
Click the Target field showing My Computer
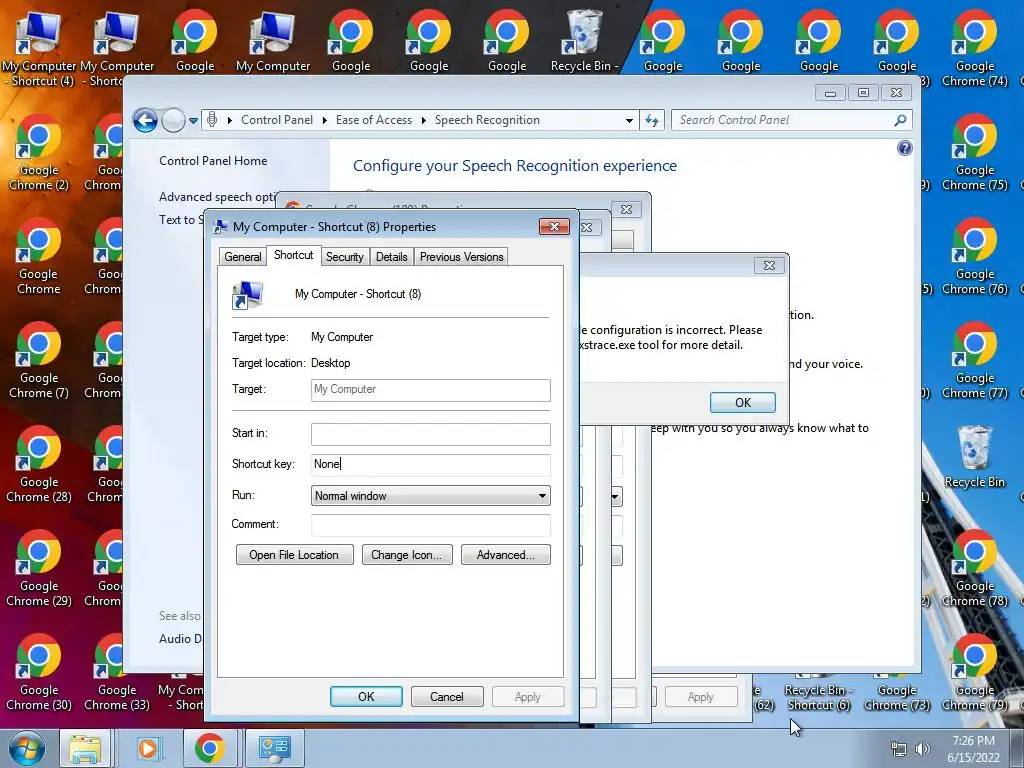pyautogui.click(x=430, y=390)
